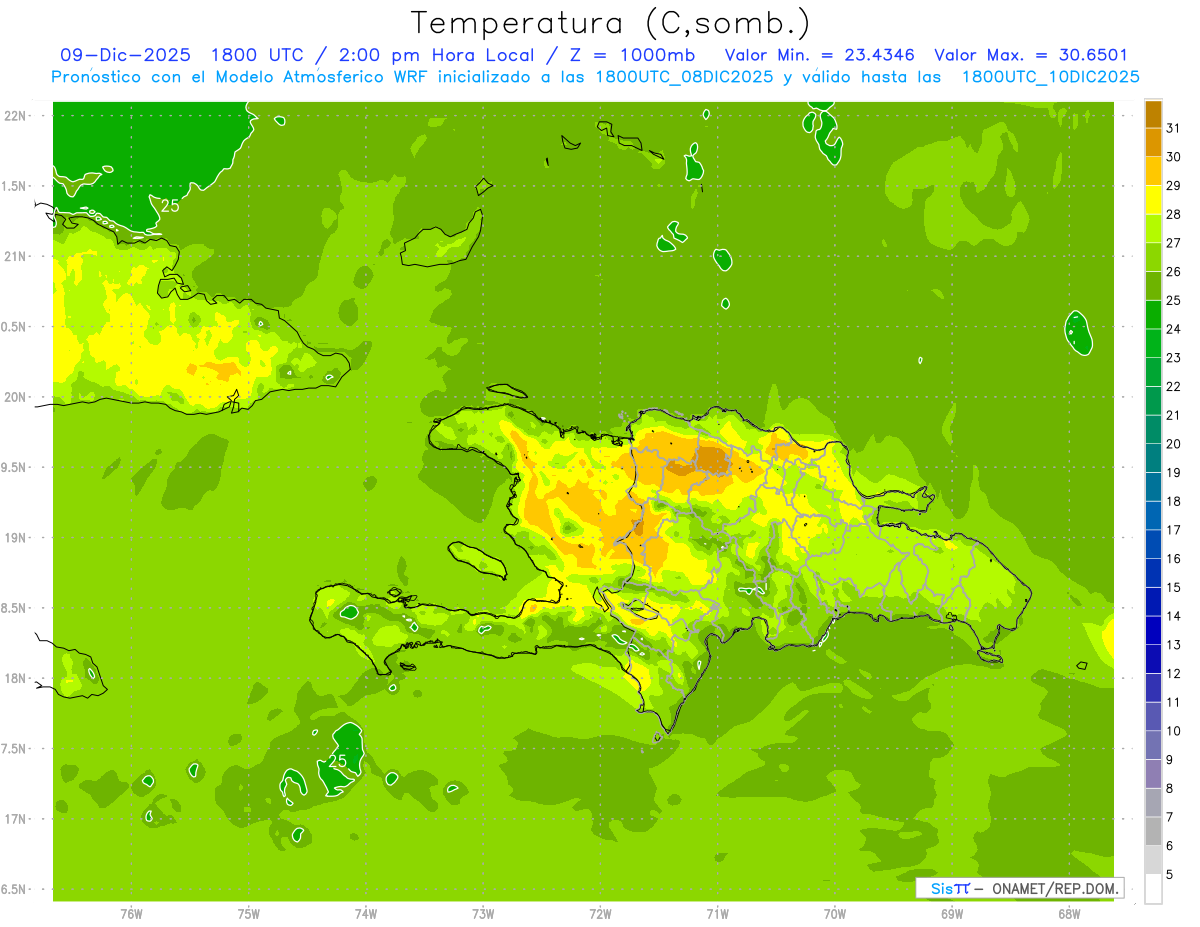The width and height of the screenshot is (1200, 927).
Task: Click the '73W' longitude axis label
Action: click(x=483, y=913)
